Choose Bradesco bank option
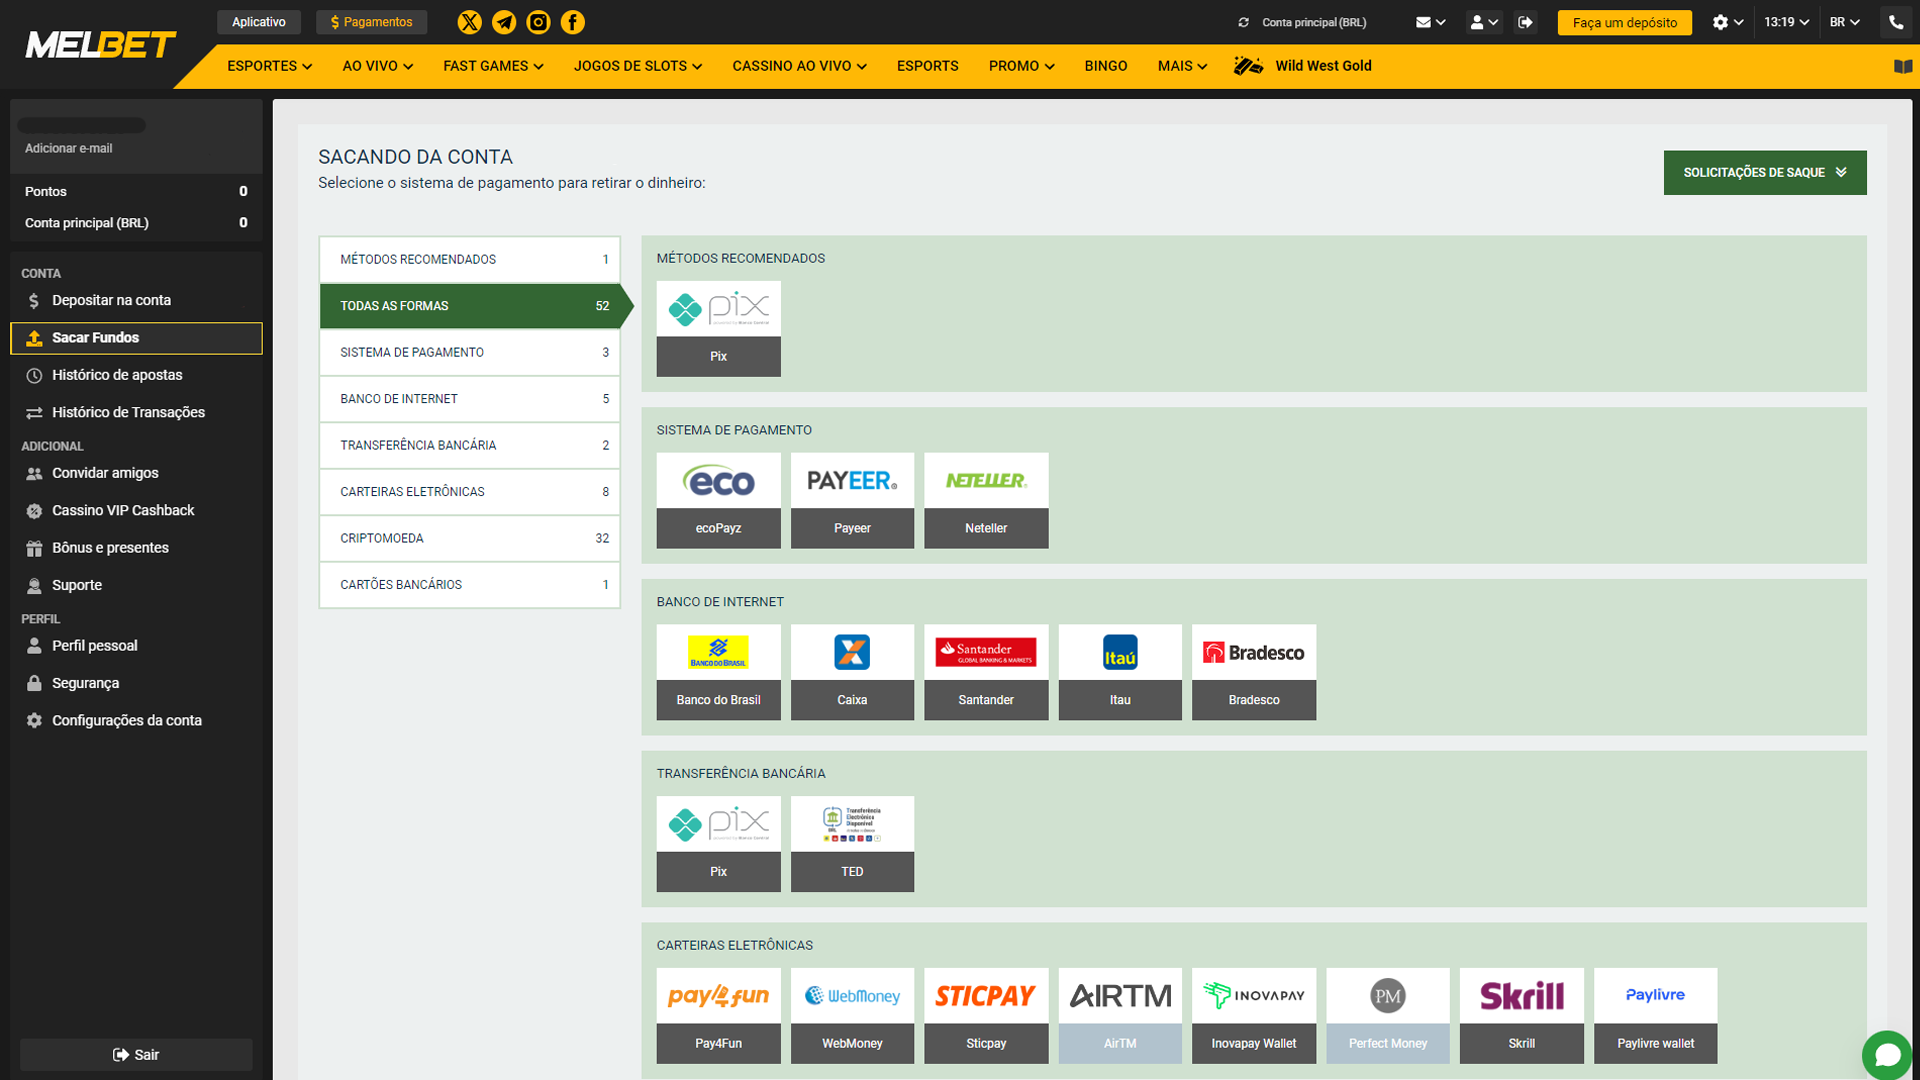 (1254, 672)
